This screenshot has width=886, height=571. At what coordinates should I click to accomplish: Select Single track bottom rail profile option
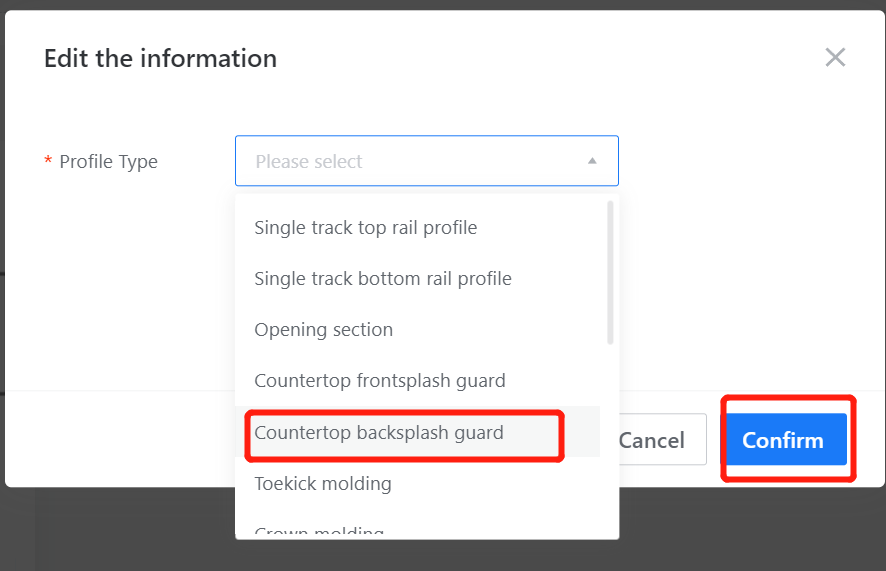pyautogui.click(x=382, y=279)
